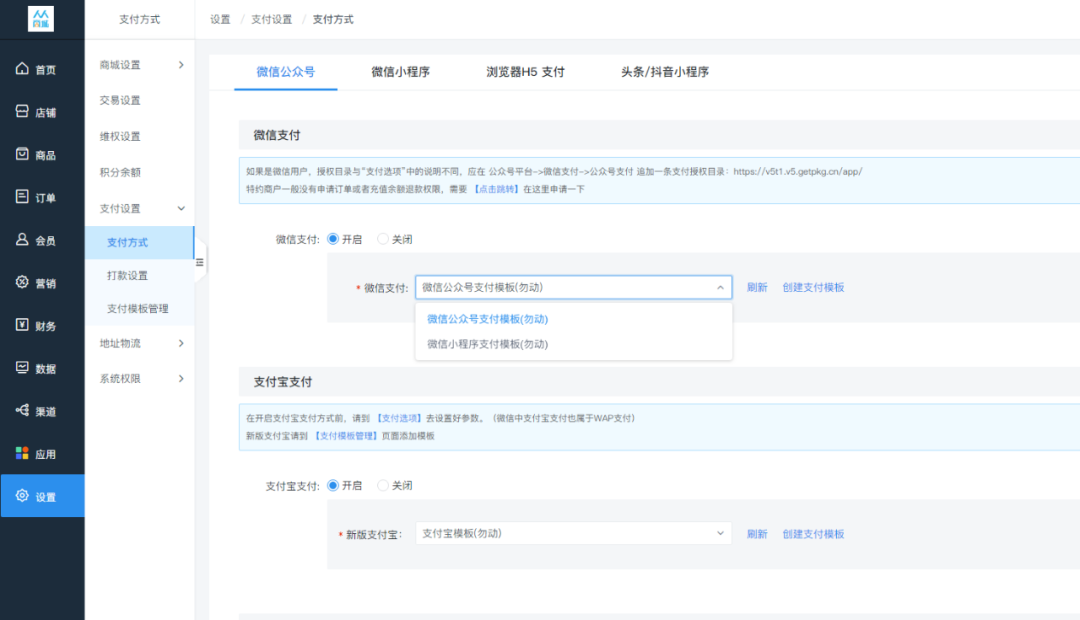The image size is (1080, 620).
Task: Click the 微信支付 section heading
Action: pos(276,135)
